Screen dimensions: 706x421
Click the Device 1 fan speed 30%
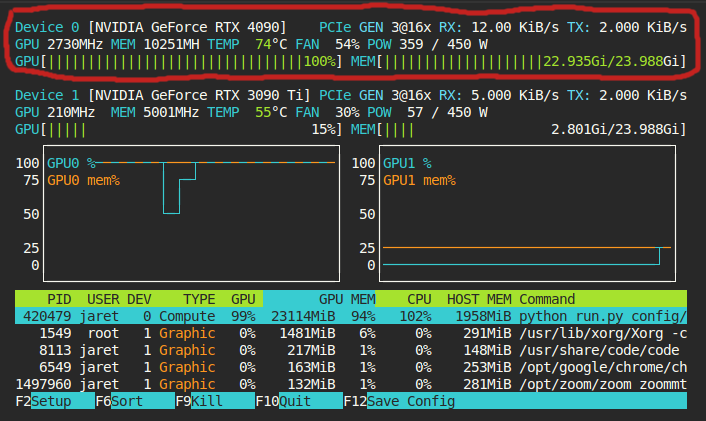pyautogui.click(x=347, y=113)
